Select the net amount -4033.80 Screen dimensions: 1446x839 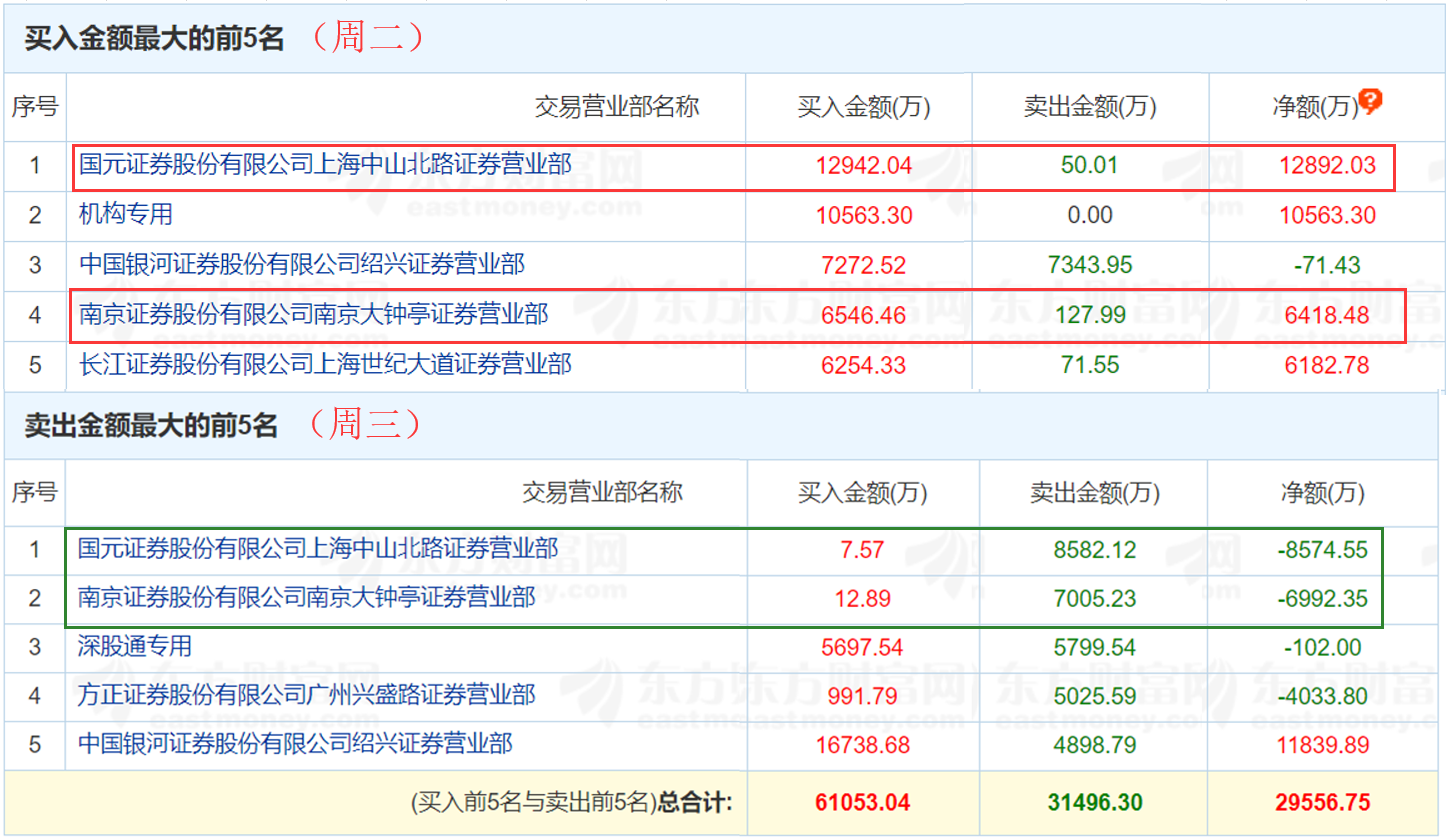[1323, 696]
